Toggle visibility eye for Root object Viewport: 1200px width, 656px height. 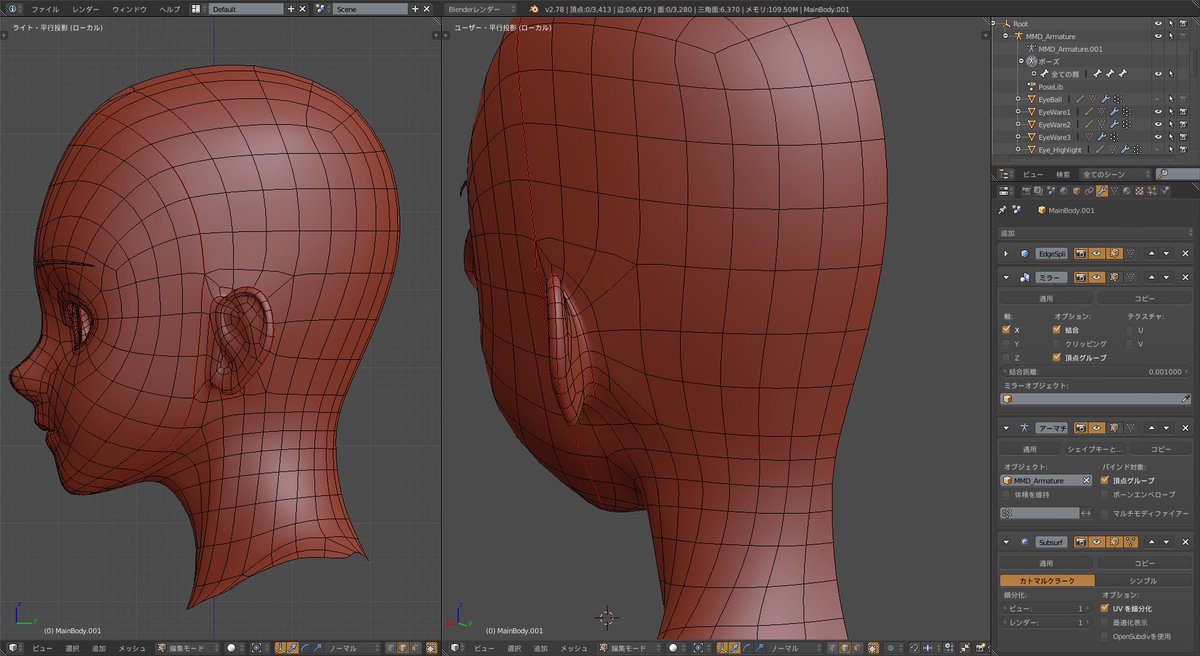tap(1158, 23)
